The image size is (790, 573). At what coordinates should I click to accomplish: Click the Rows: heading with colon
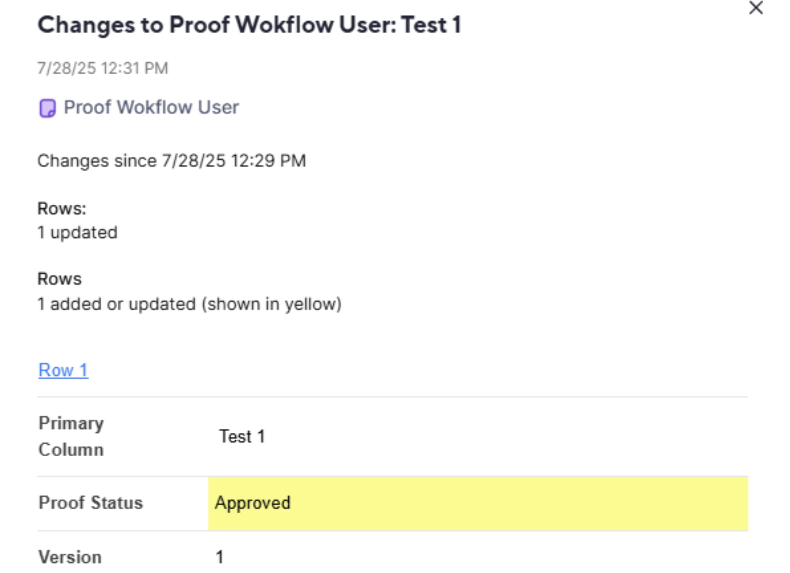click(61, 208)
